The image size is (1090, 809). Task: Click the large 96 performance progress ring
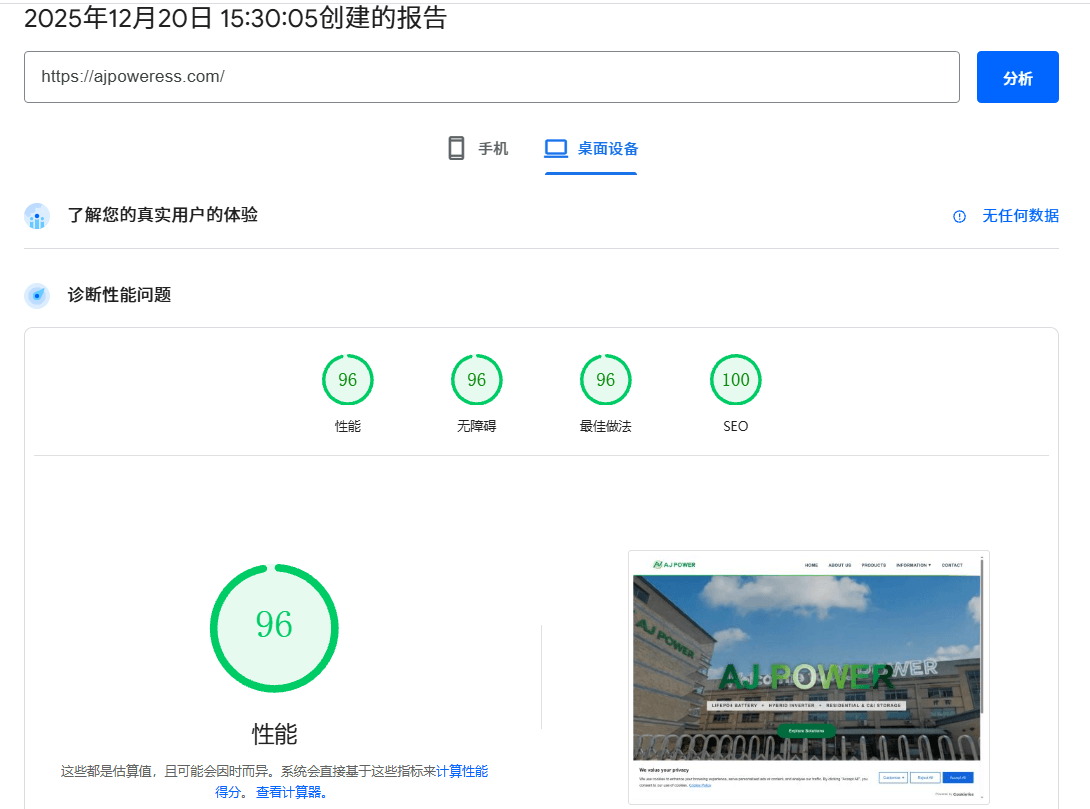click(x=274, y=627)
